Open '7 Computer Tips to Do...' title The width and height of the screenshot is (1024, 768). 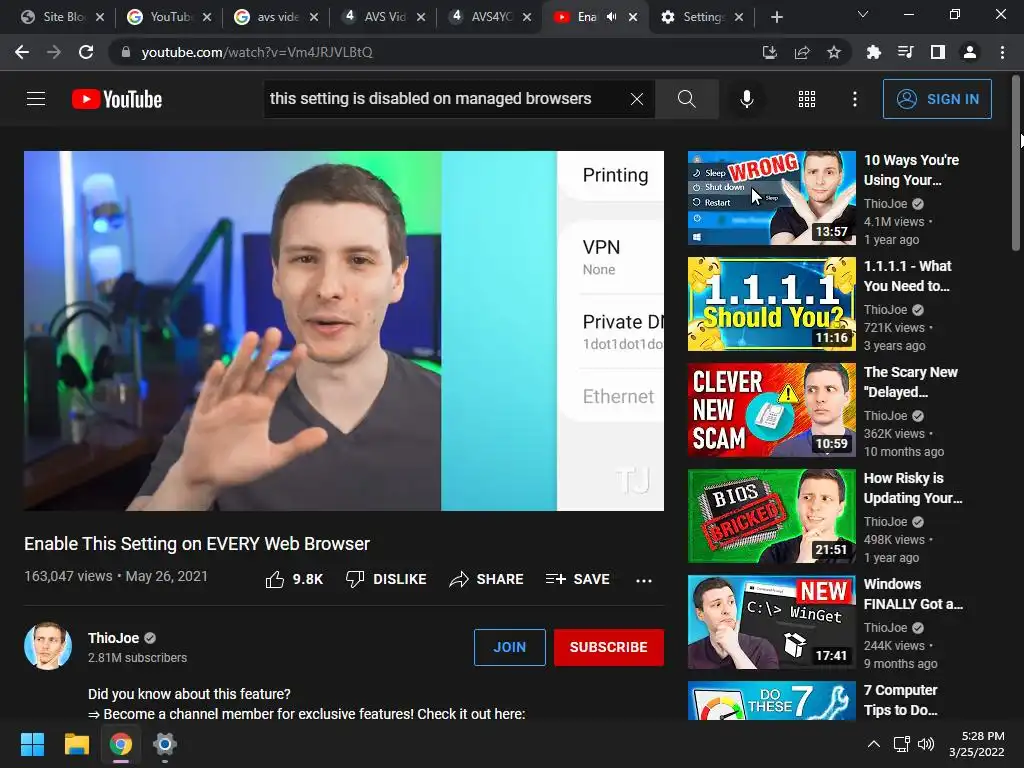[x=901, y=700]
